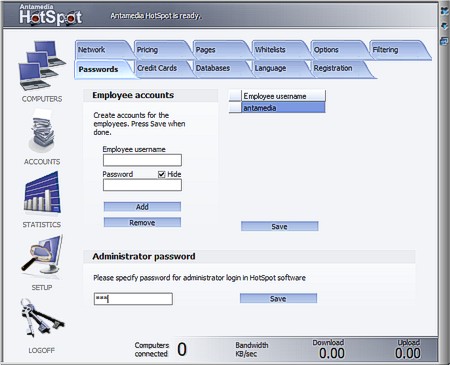Open the Statistics chart icon
This screenshot has height=365, width=450.
pos(42,193)
